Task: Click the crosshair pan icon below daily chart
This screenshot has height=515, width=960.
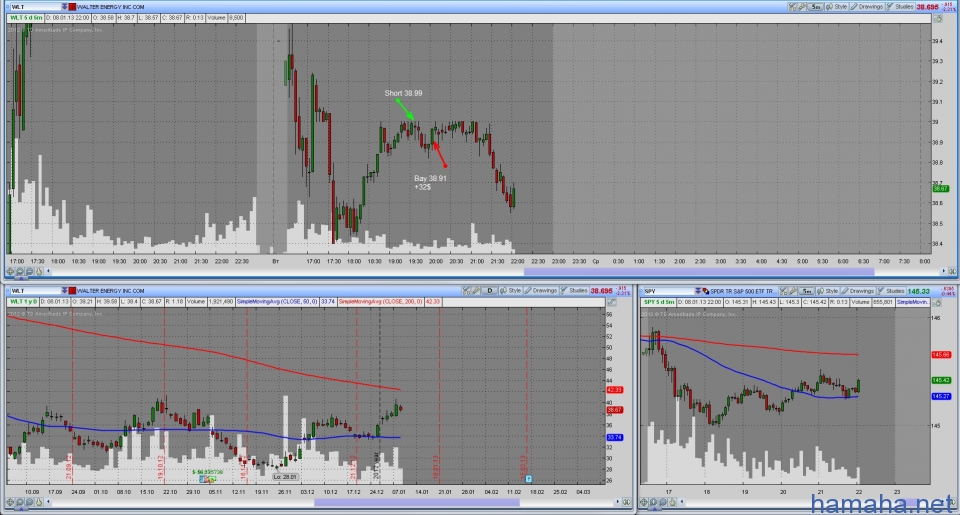Action: [x=10, y=502]
